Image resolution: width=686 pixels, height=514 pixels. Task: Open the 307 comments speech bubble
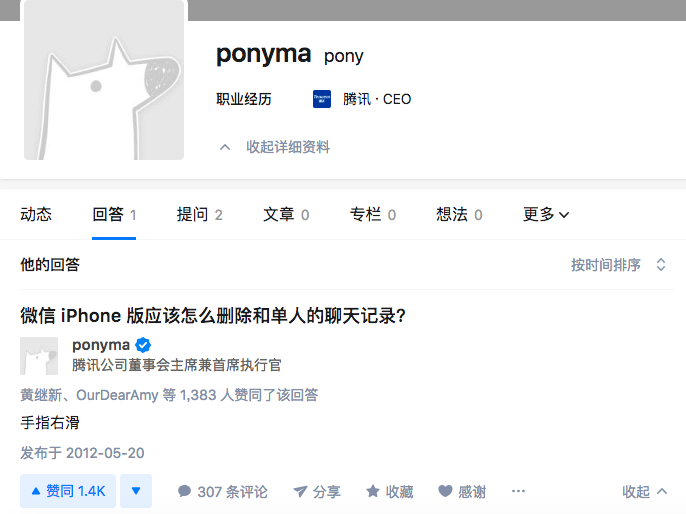[184, 492]
